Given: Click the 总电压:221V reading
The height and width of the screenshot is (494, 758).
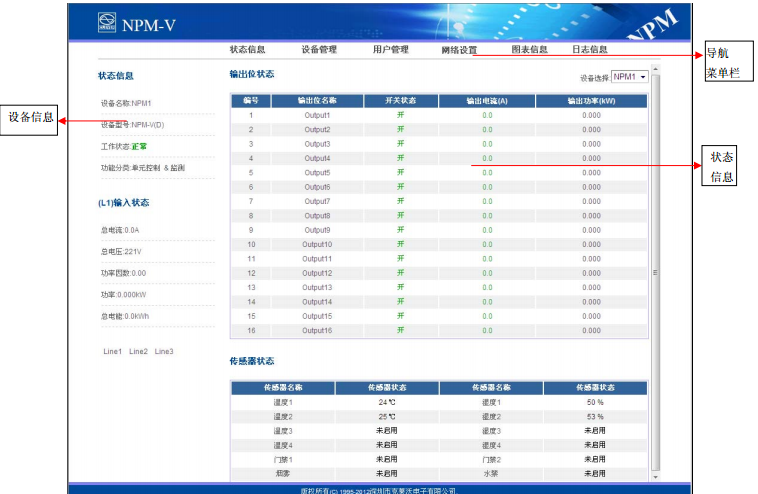Looking at the screenshot, I should pos(121,252).
